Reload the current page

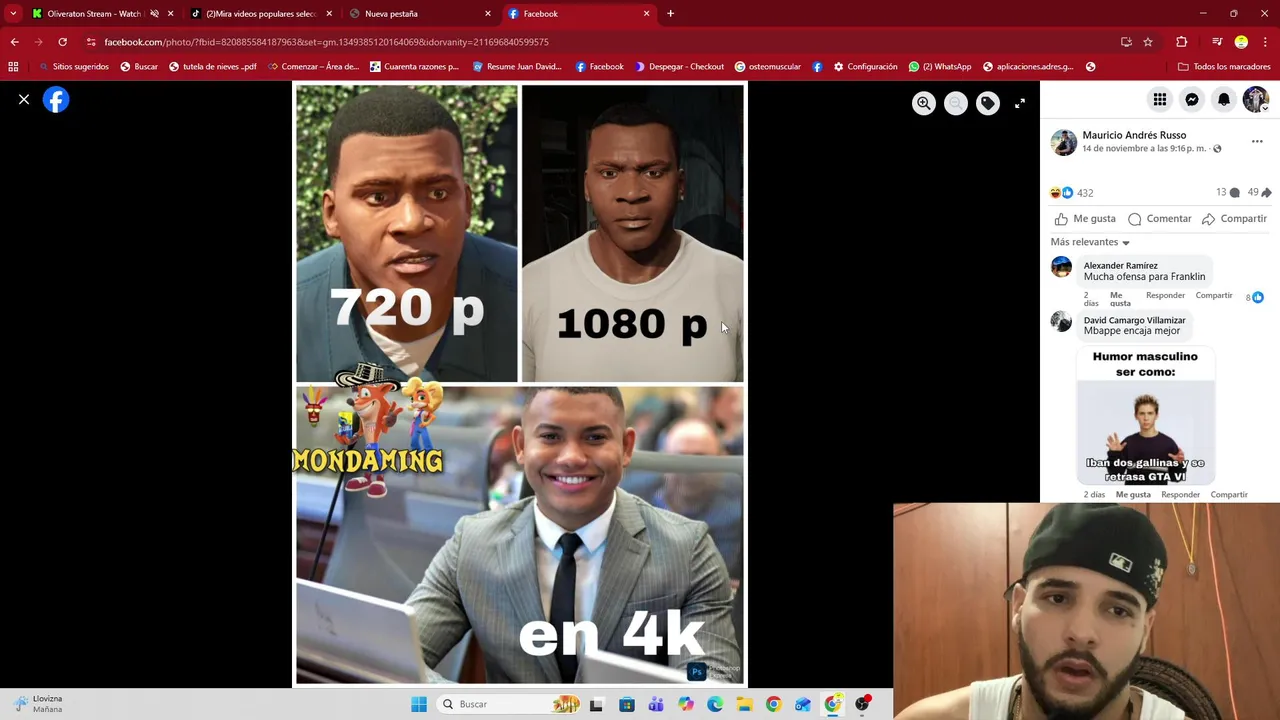pyautogui.click(x=62, y=42)
